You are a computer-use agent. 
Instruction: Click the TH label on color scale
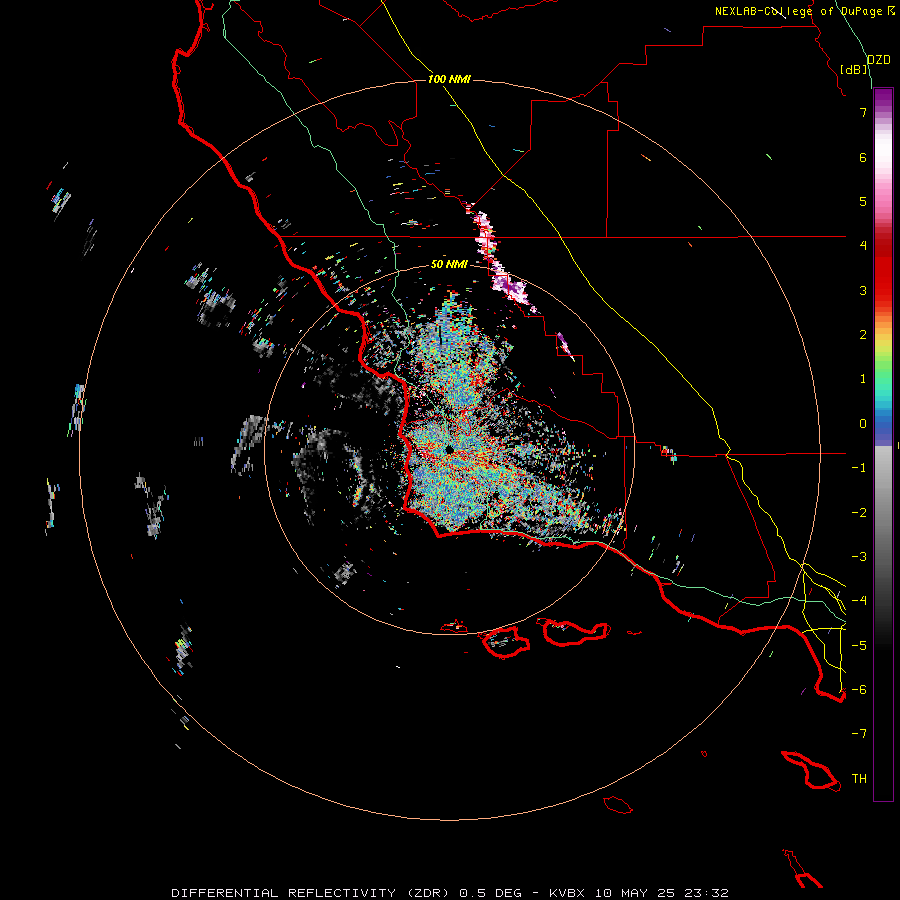859,778
